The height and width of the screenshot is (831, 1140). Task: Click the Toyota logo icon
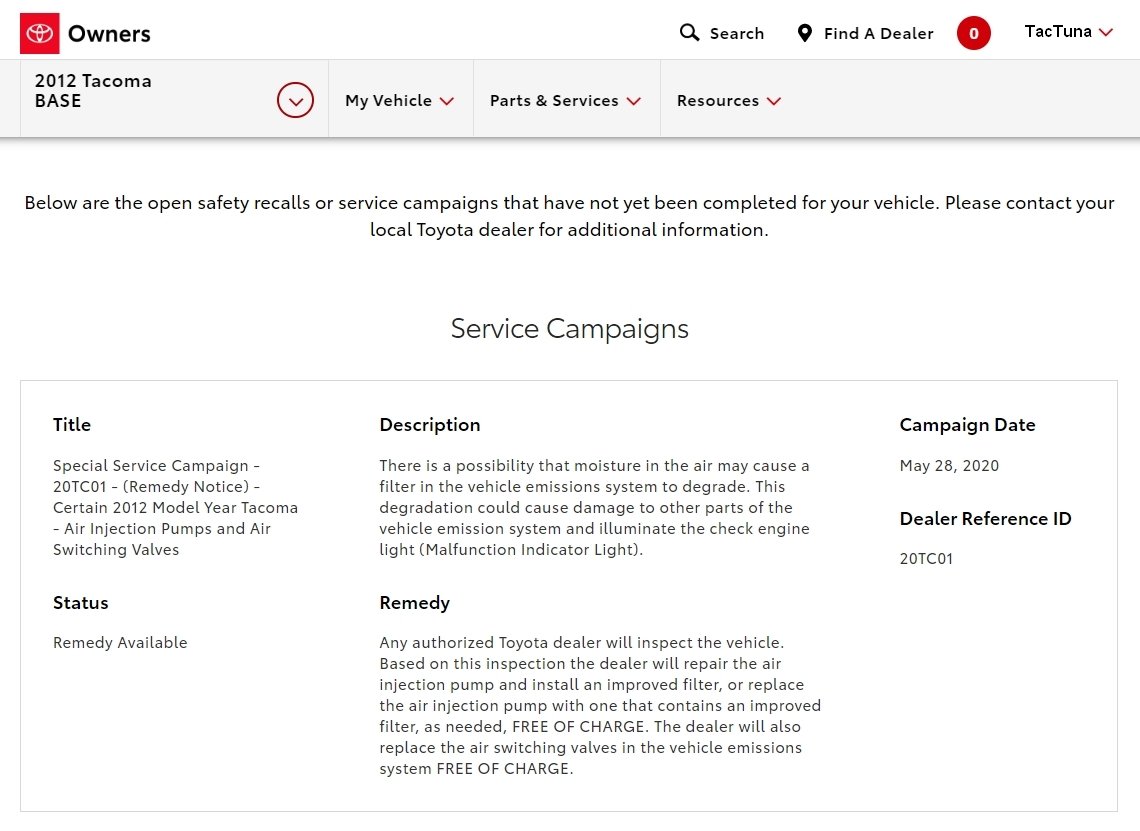39,33
